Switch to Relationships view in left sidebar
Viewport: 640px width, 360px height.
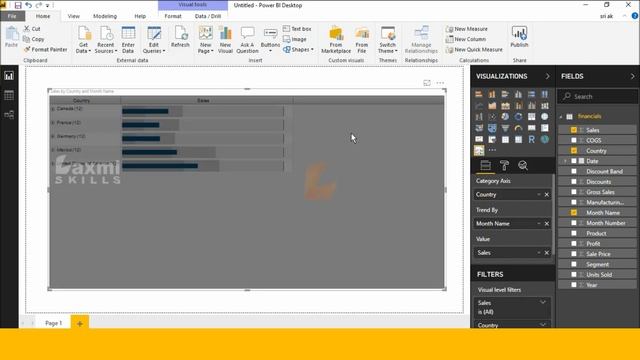(x=9, y=115)
